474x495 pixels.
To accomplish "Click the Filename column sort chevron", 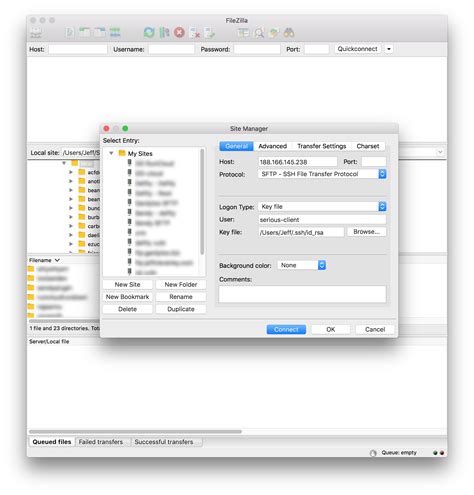I will (57, 260).
